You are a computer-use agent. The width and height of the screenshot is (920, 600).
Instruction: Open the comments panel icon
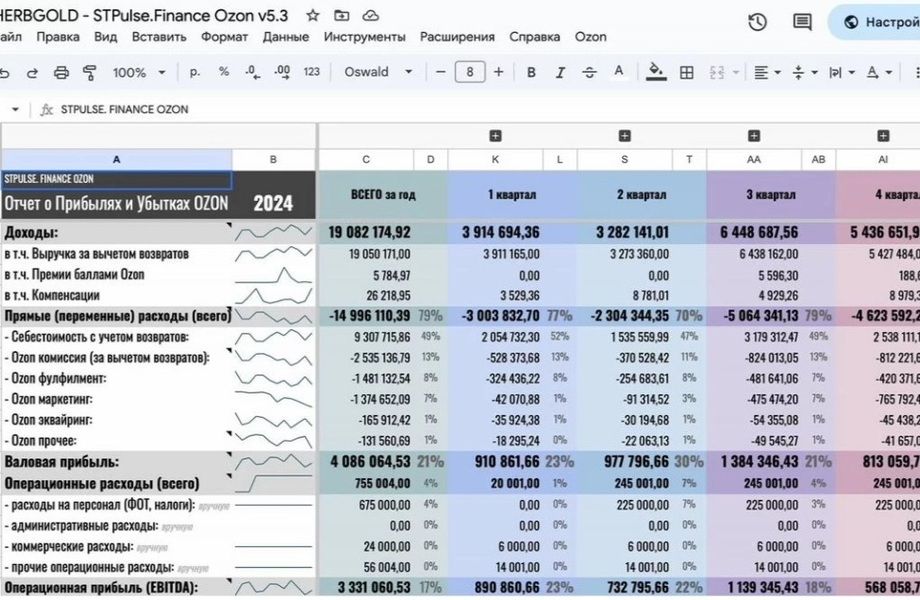pyautogui.click(x=802, y=22)
